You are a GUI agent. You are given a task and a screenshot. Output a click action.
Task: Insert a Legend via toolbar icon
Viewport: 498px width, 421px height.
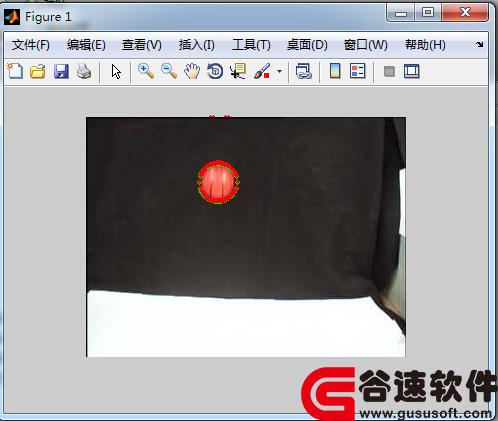pos(358,71)
